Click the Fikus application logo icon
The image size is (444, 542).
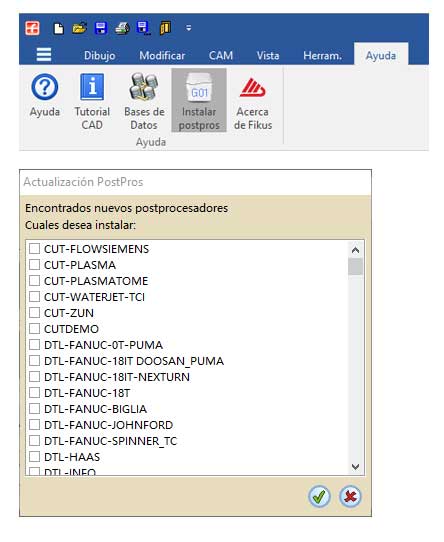tap(32, 28)
